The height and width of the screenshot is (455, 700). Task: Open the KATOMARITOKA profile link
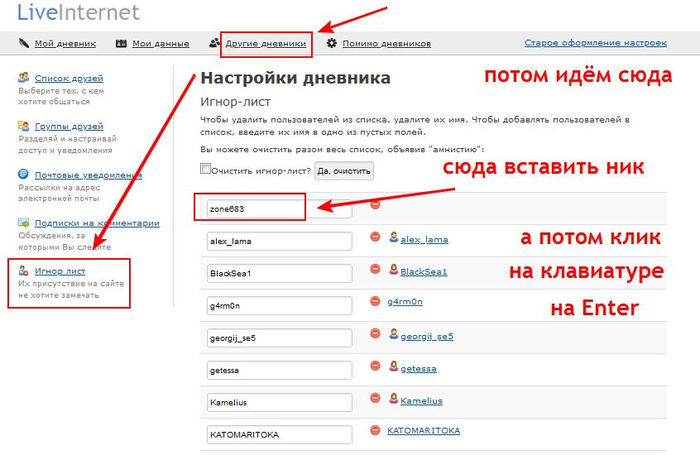point(423,430)
